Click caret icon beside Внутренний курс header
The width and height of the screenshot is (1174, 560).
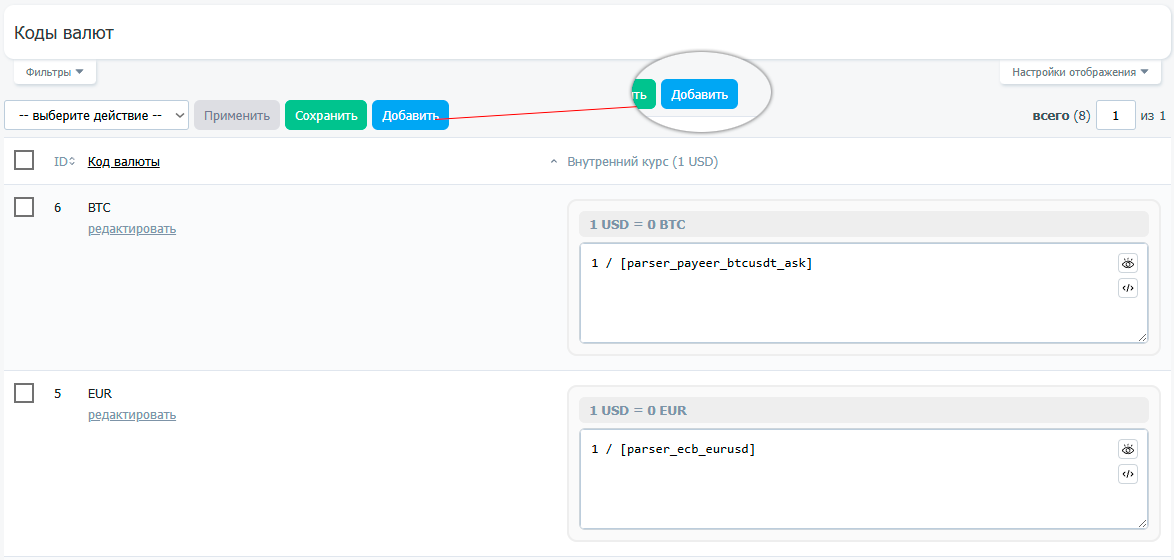click(x=554, y=162)
